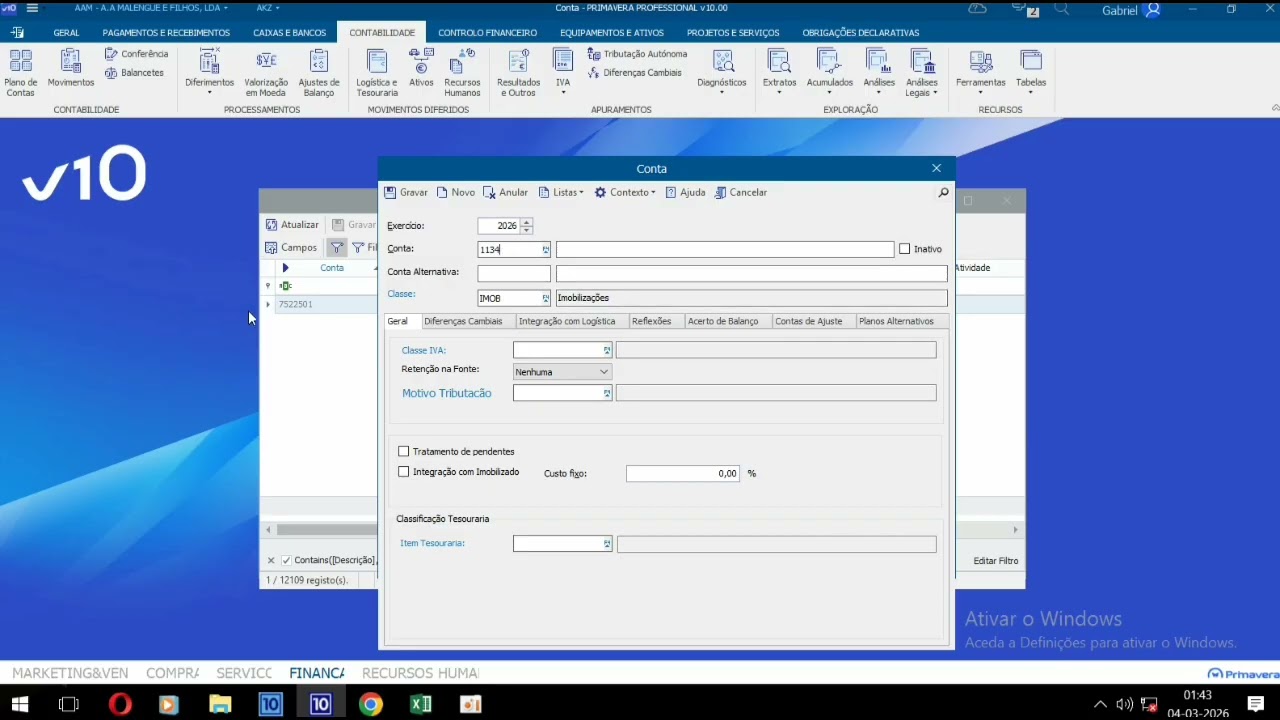Switch to Controlo Financeiro ribbon tab
This screenshot has width=1280, height=720.
click(x=488, y=33)
